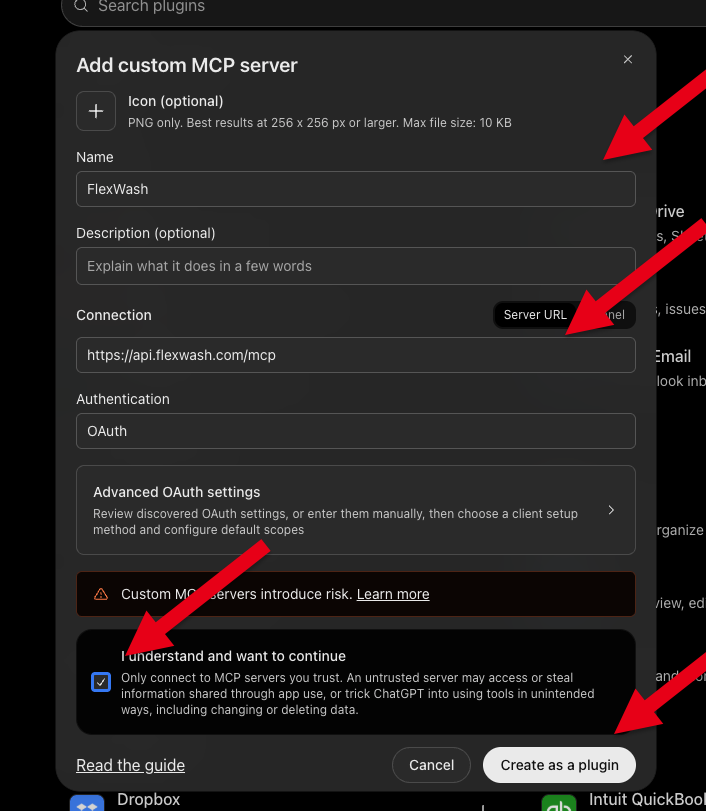Click the Icon (optional) label
The height and width of the screenshot is (811, 706).
tap(175, 101)
